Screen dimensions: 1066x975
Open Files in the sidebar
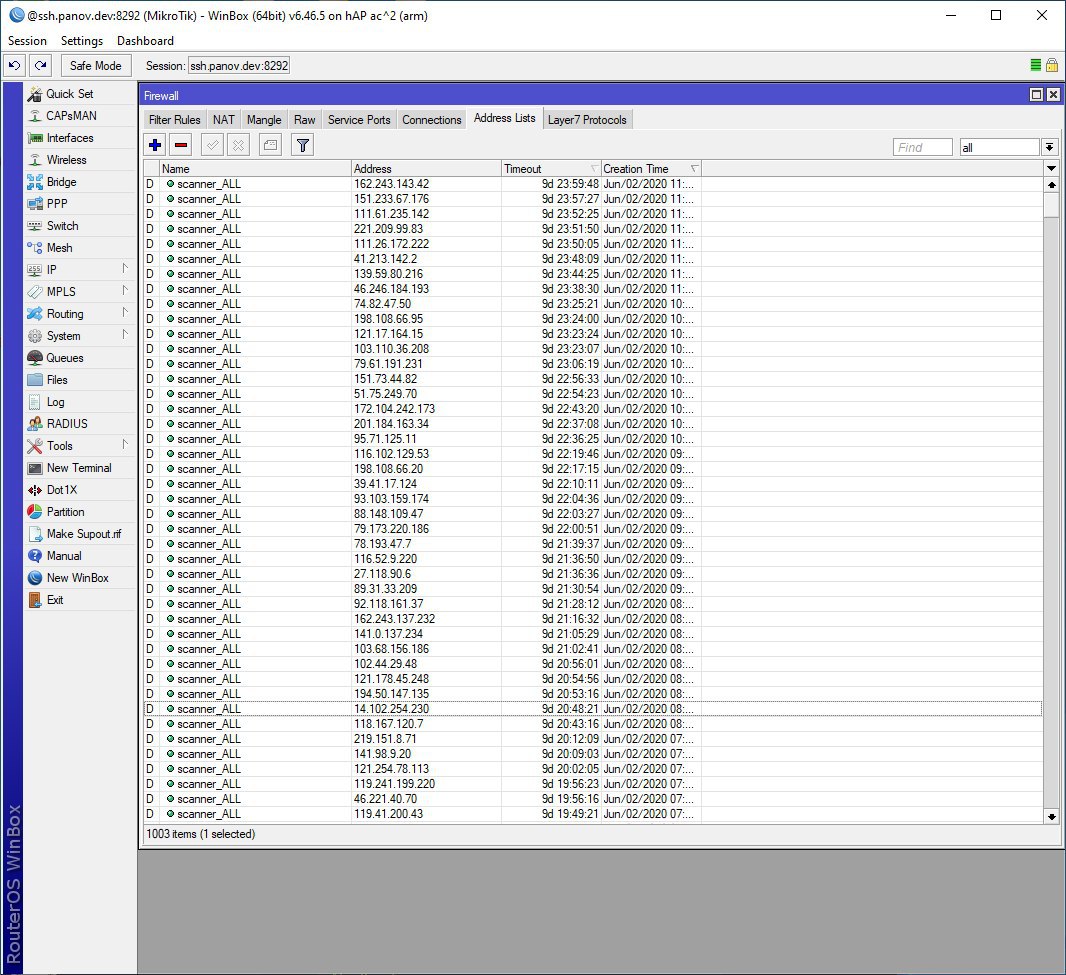click(x=80, y=379)
